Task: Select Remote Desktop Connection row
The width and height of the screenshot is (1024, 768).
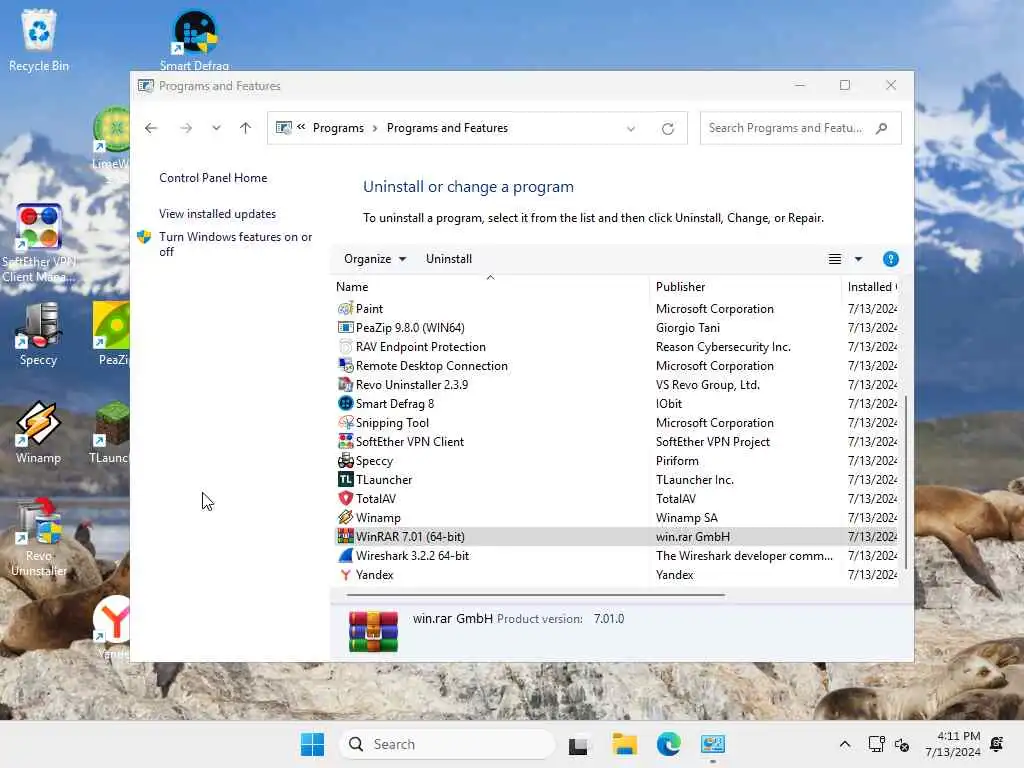Action: coord(616,366)
